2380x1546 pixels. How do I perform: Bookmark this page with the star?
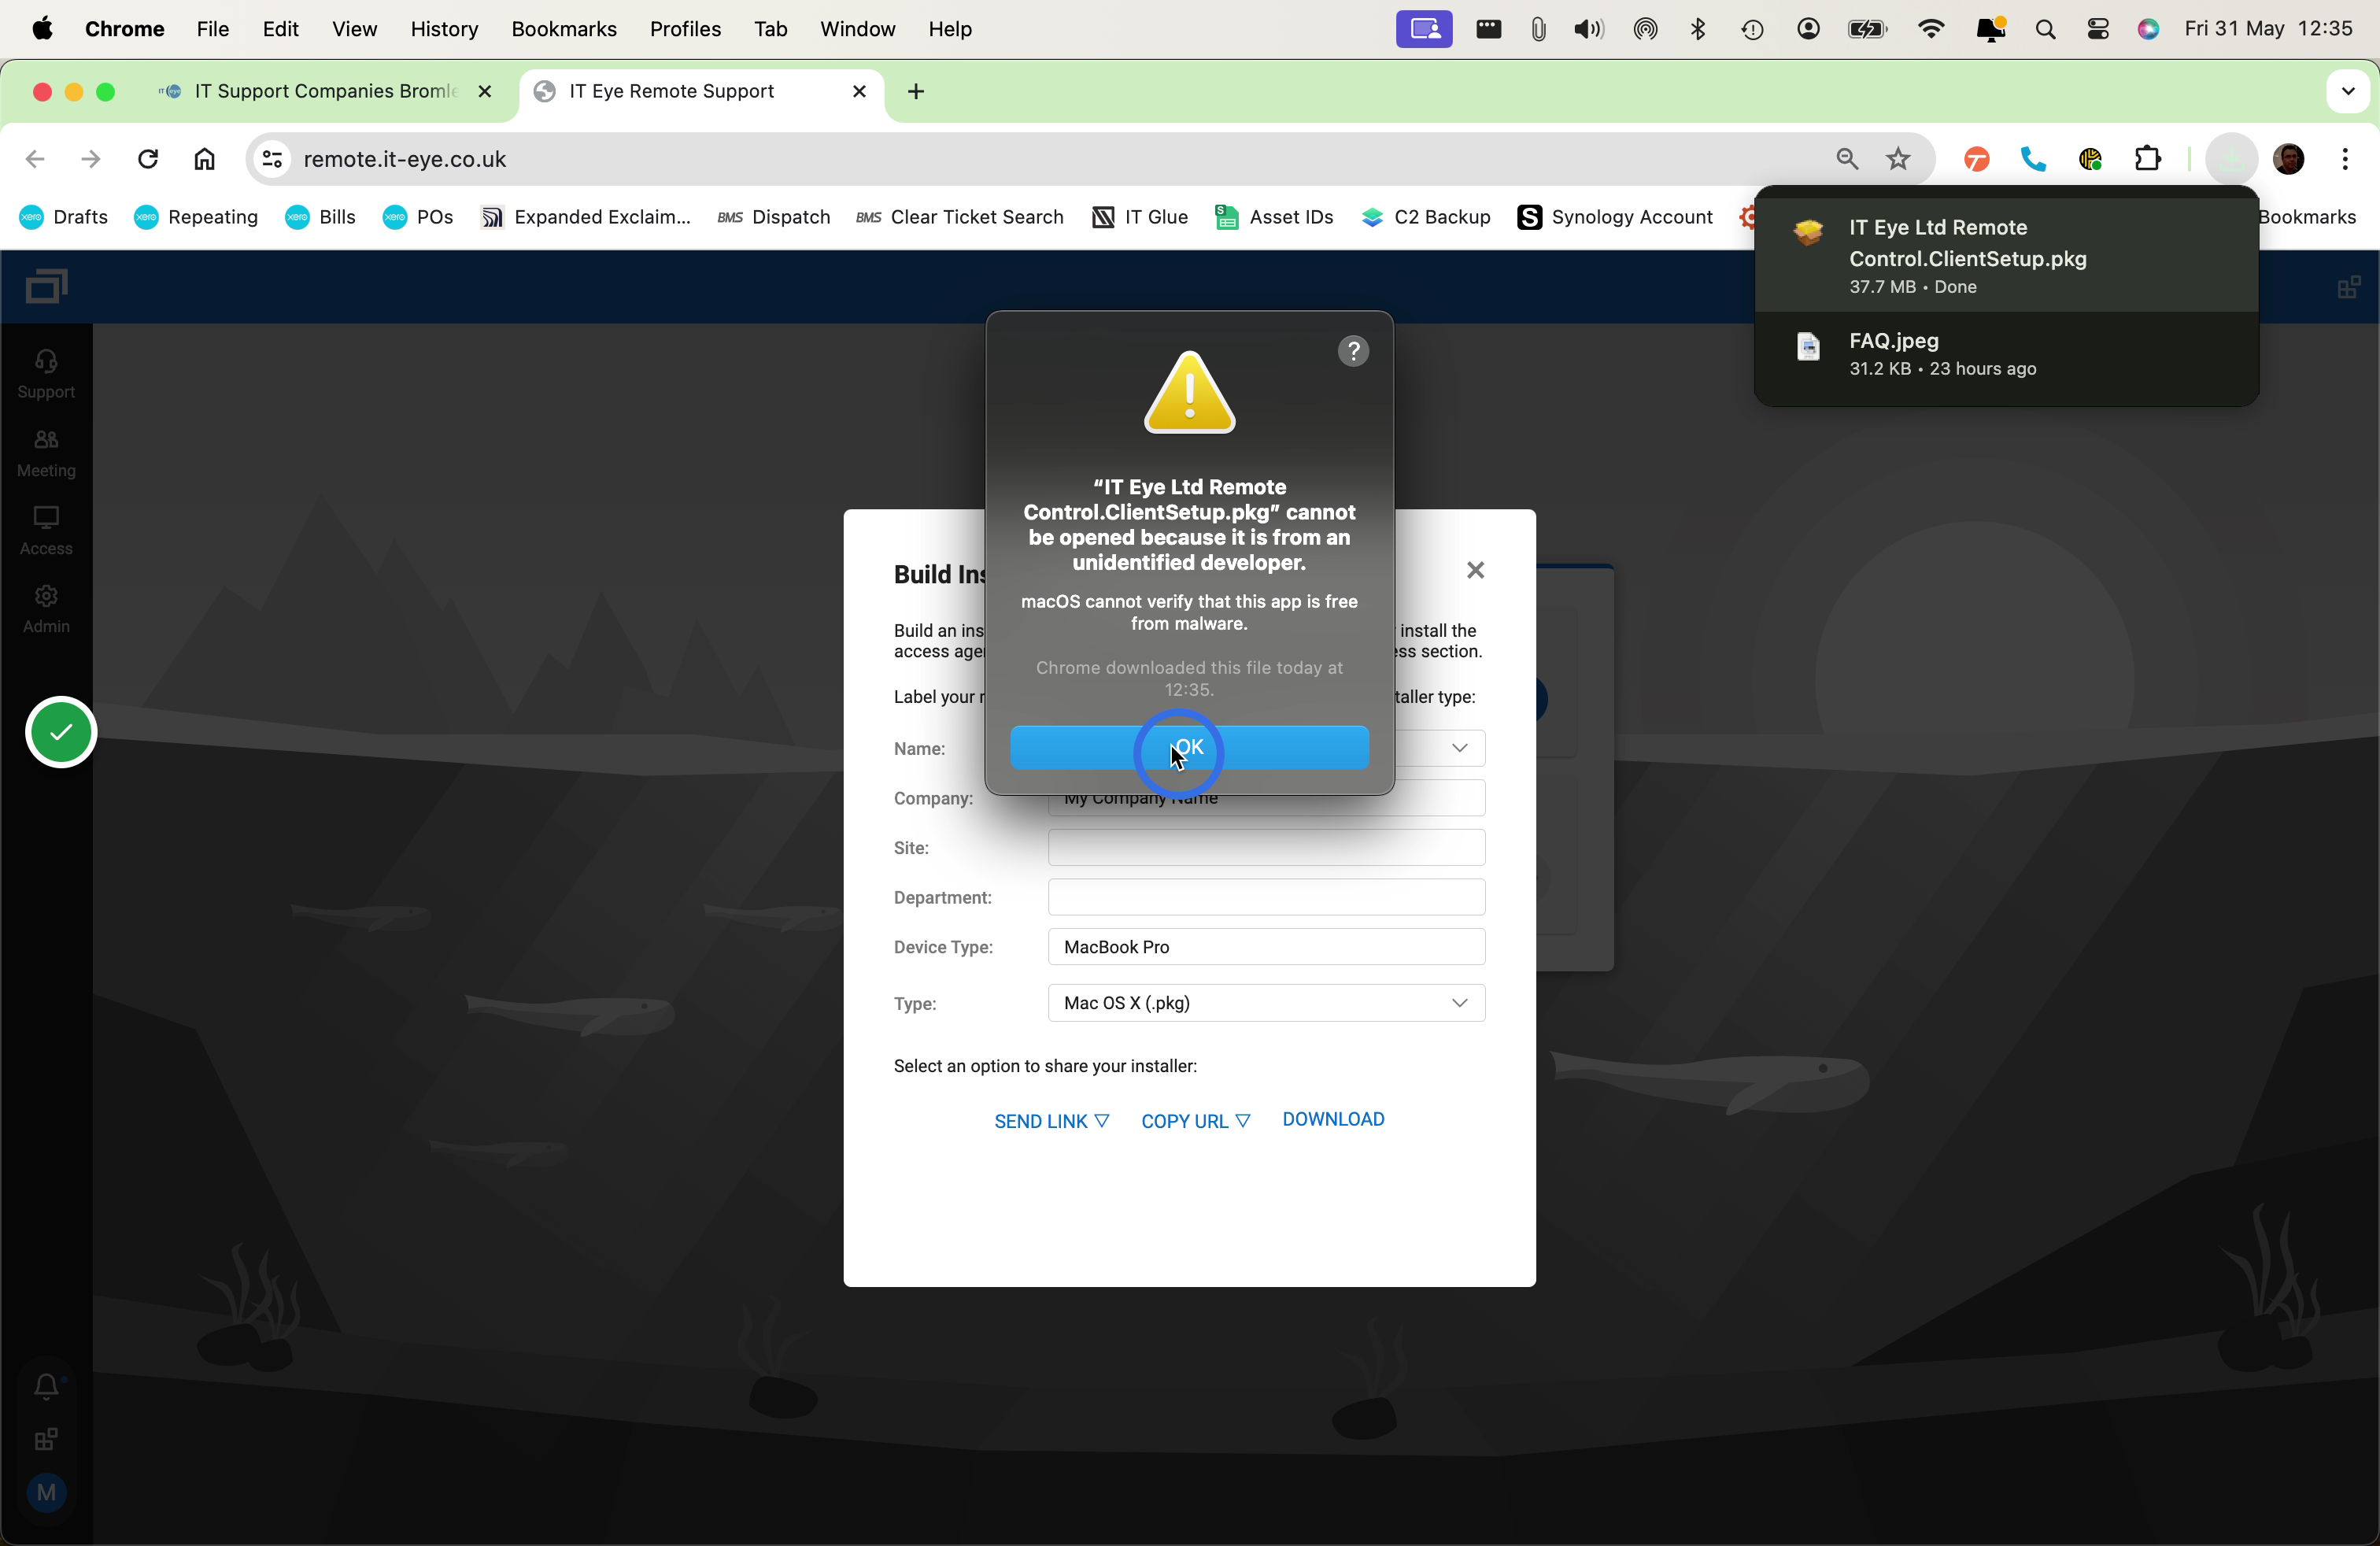pyautogui.click(x=1898, y=159)
